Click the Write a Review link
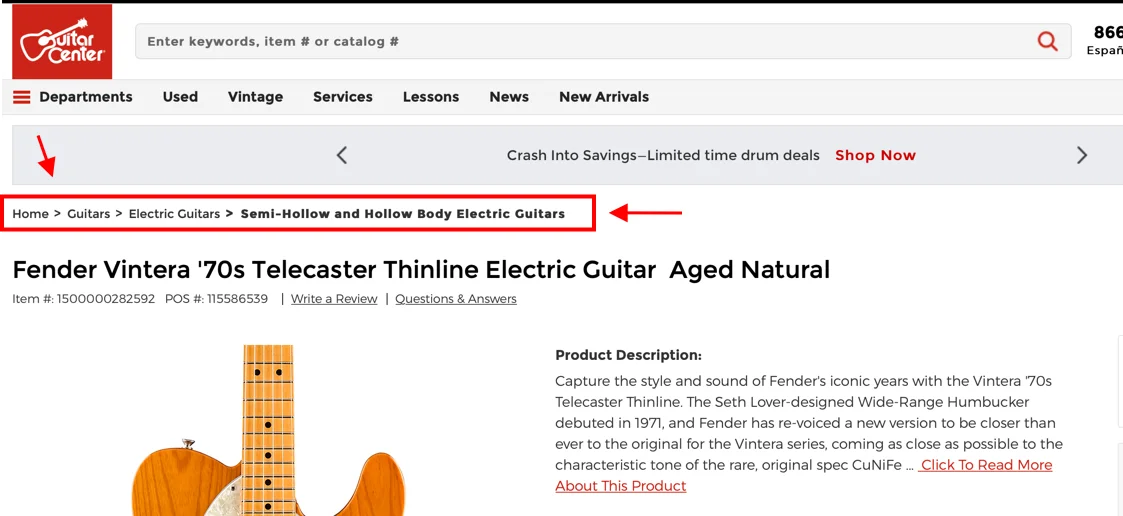Viewport: 1123px width, 516px height. [x=334, y=299]
